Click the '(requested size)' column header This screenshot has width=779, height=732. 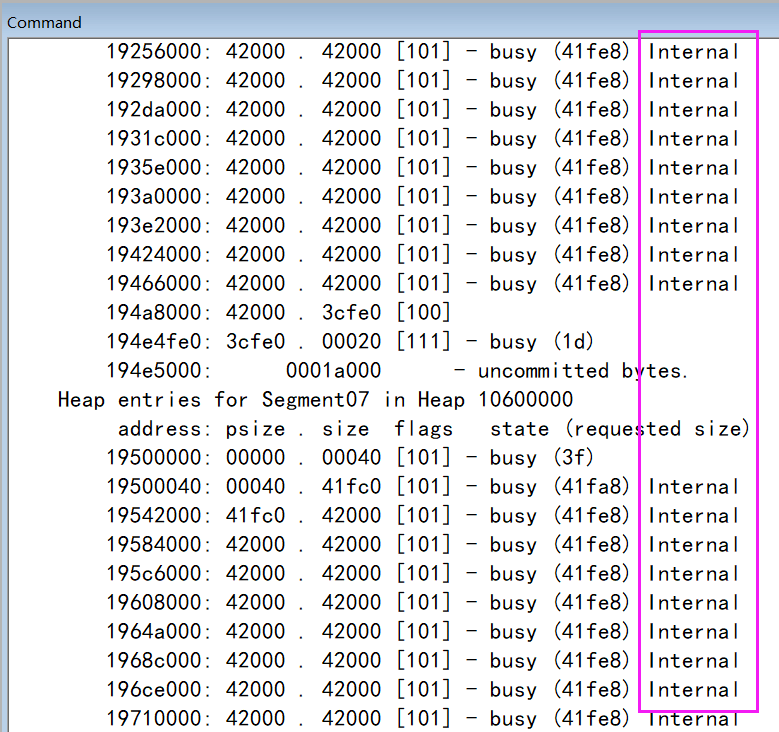tap(657, 429)
